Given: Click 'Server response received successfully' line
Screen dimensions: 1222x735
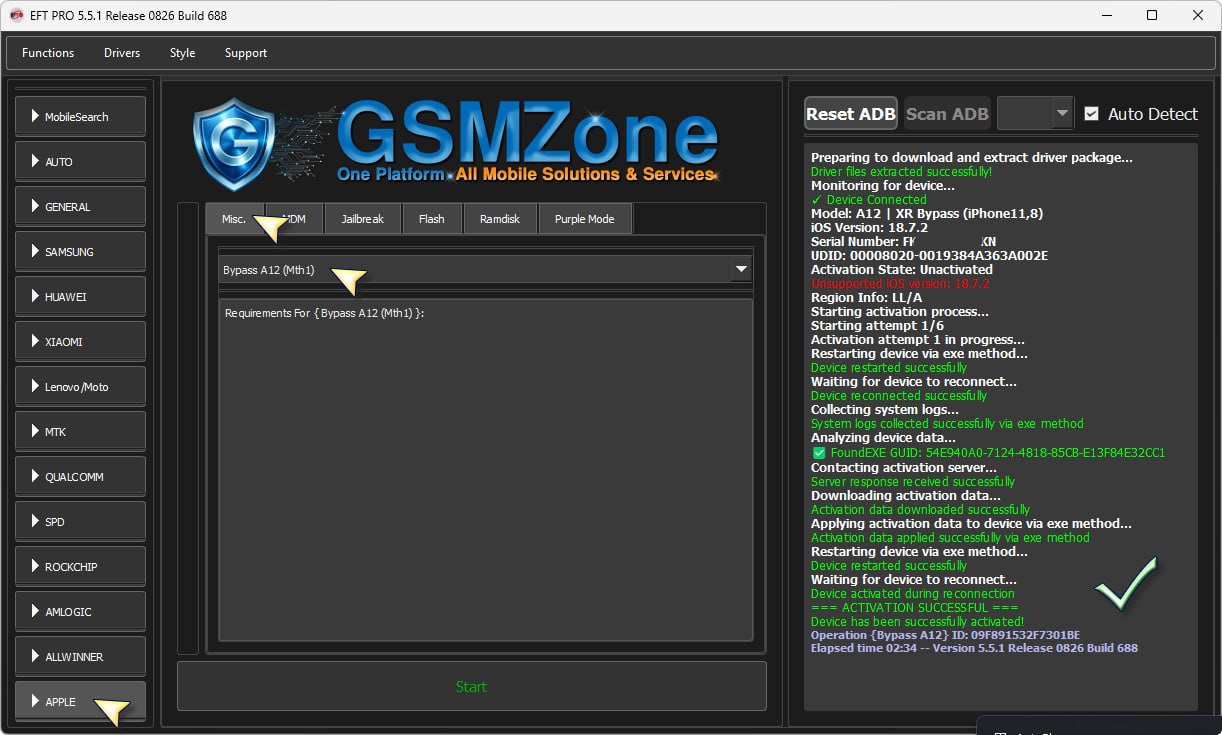Looking at the screenshot, I should [x=913, y=481].
